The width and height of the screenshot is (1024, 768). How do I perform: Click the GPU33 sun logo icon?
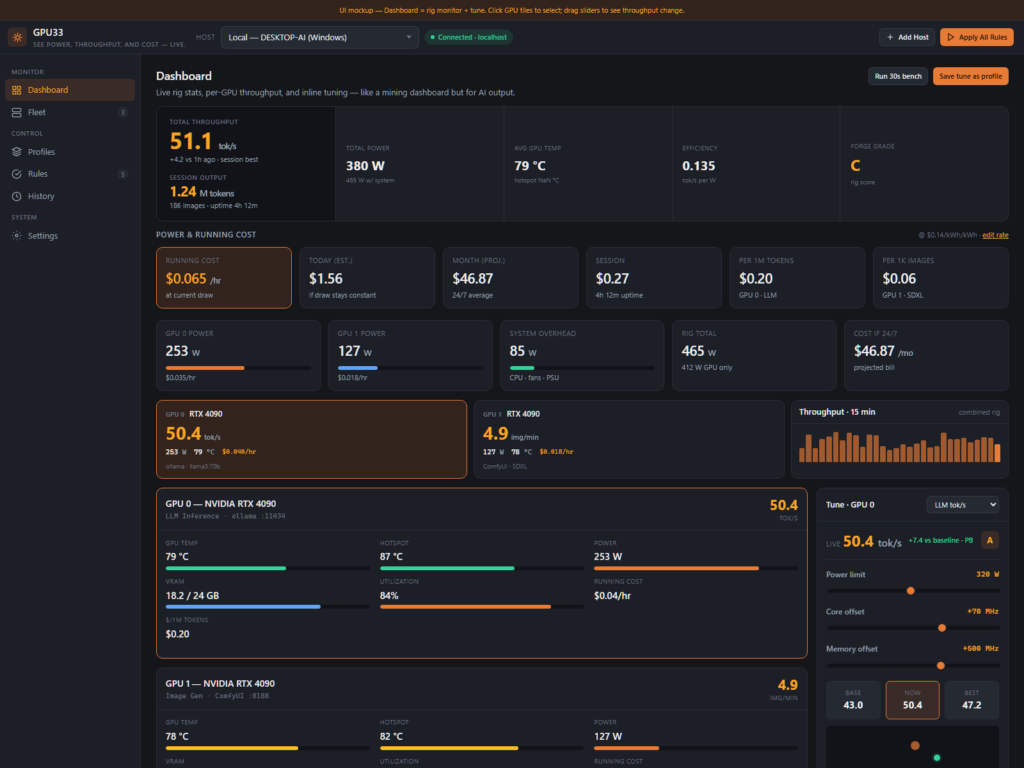[x=18, y=37]
